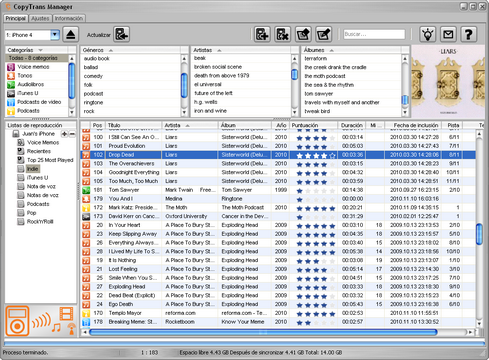Select artist 'iron and wine'

210,111
